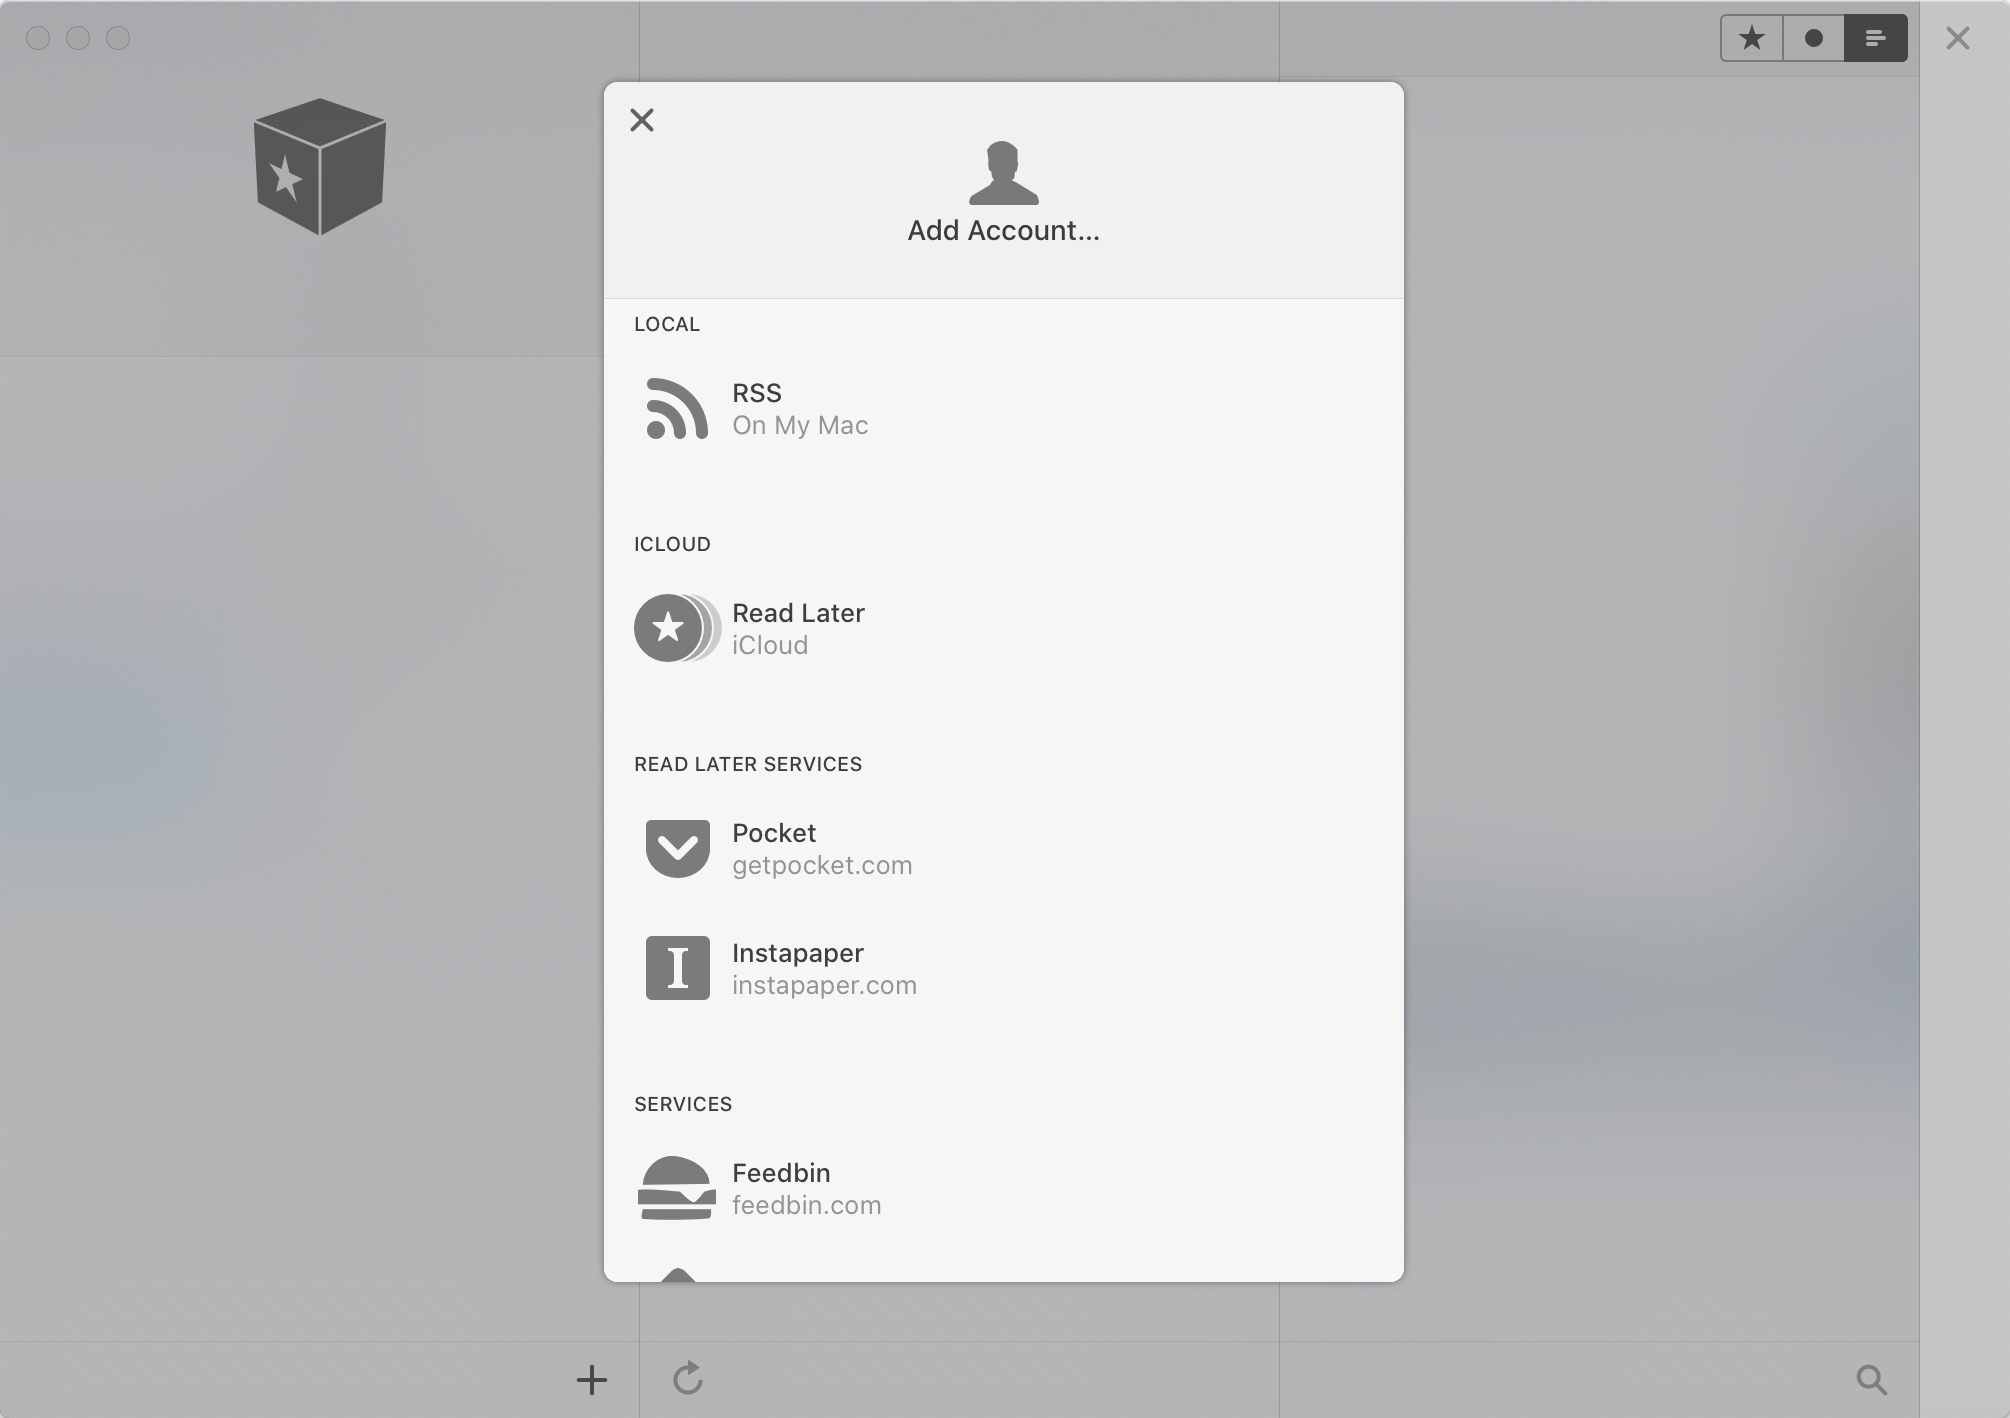The height and width of the screenshot is (1418, 2010).
Task: Click the Feedbin burger icon
Action: [x=677, y=1188]
